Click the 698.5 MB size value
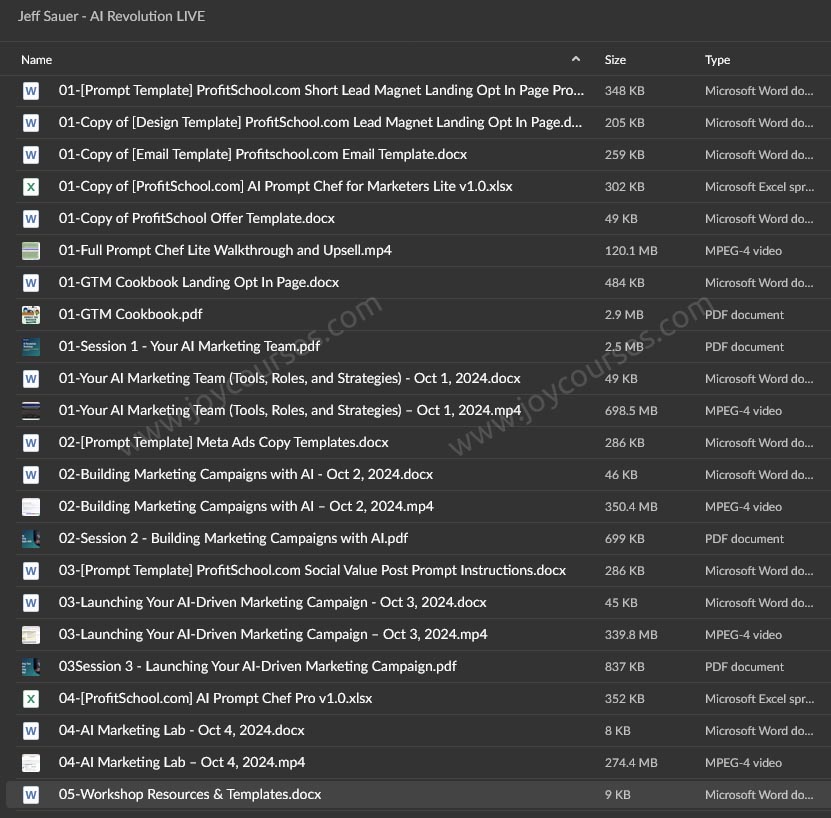831x818 pixels. [x=631, y=411]
